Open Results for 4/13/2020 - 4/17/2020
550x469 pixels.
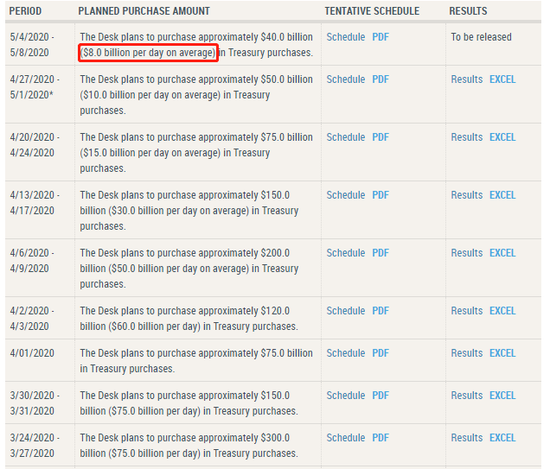pos(467,195)
